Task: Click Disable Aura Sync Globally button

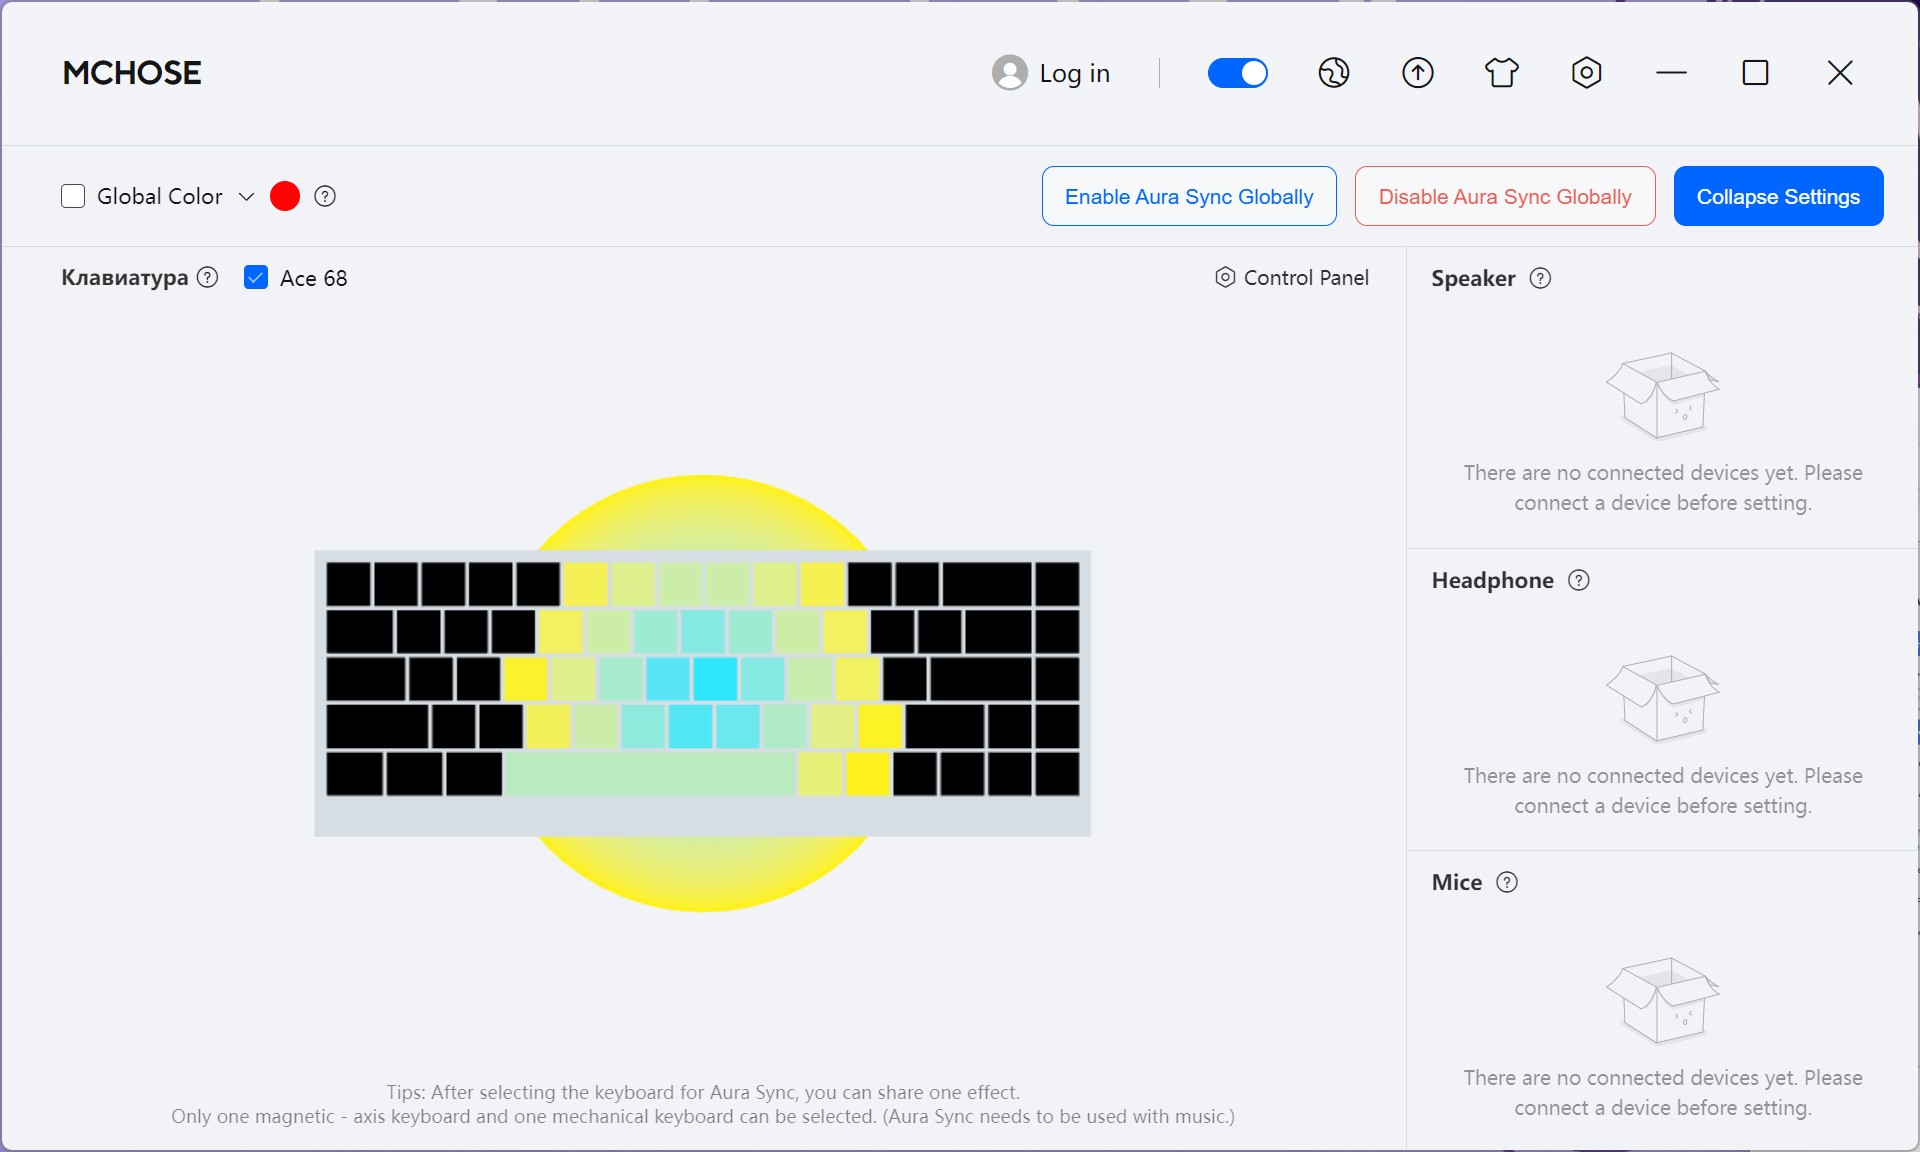Action: click(1505, 196)
